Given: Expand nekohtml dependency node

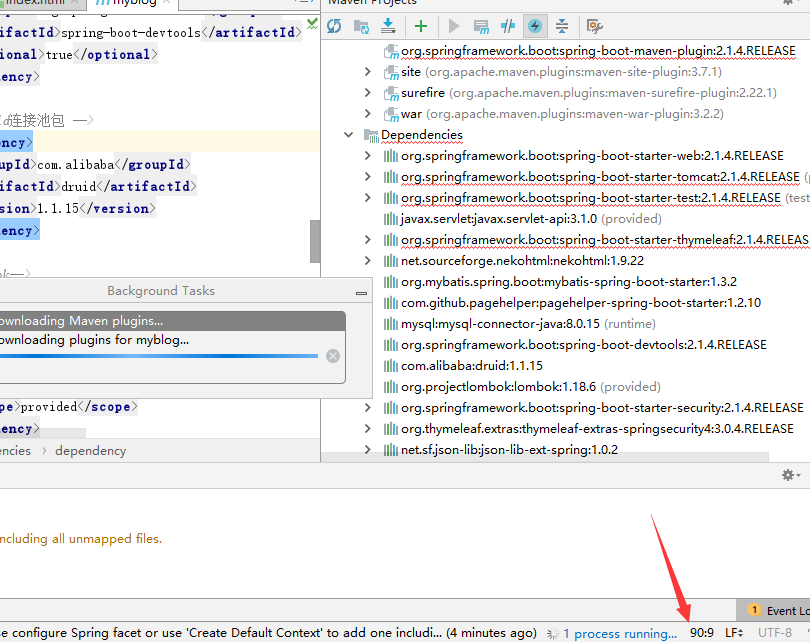Looking at the screenshot, I should pos(367,260).
